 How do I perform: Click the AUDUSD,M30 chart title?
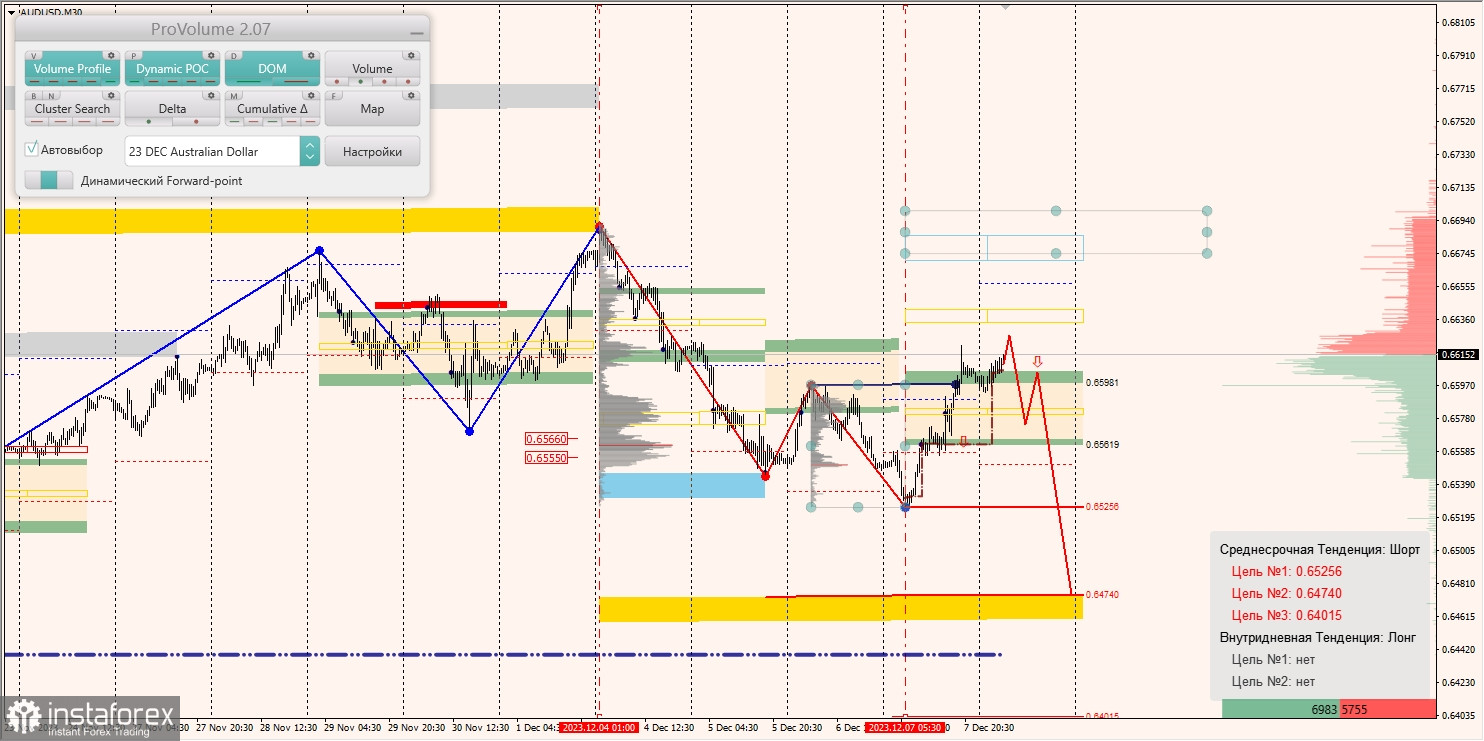coord(51,13)
